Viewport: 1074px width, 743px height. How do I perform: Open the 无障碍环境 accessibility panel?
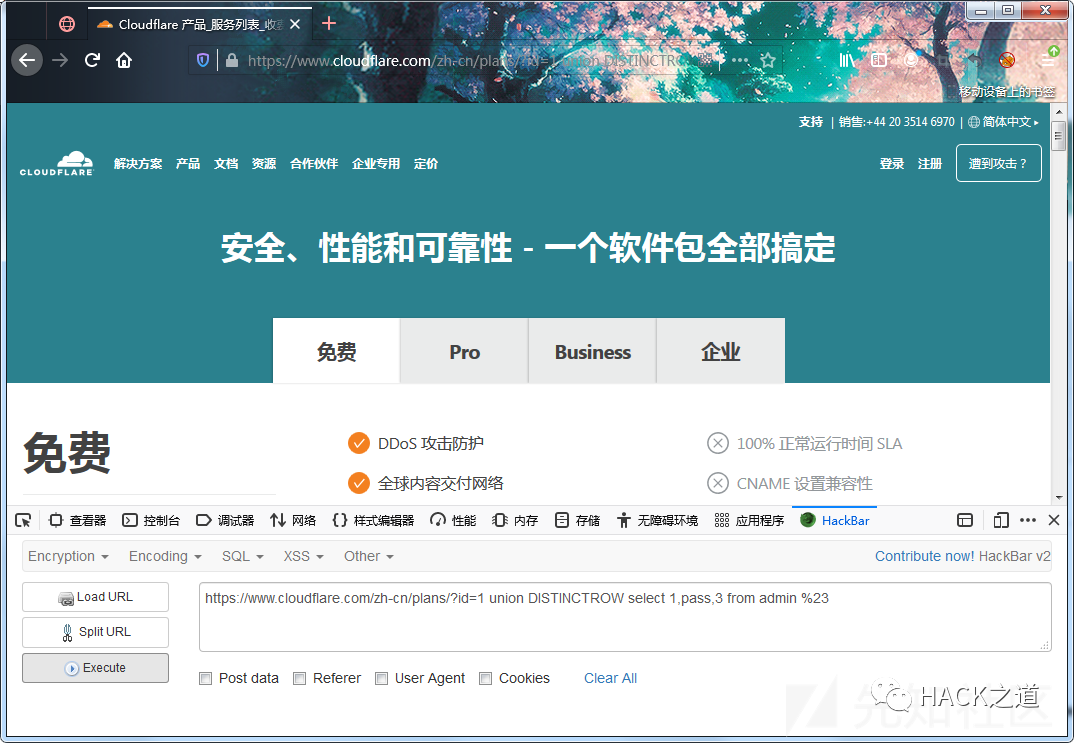(x=657, y=520)
